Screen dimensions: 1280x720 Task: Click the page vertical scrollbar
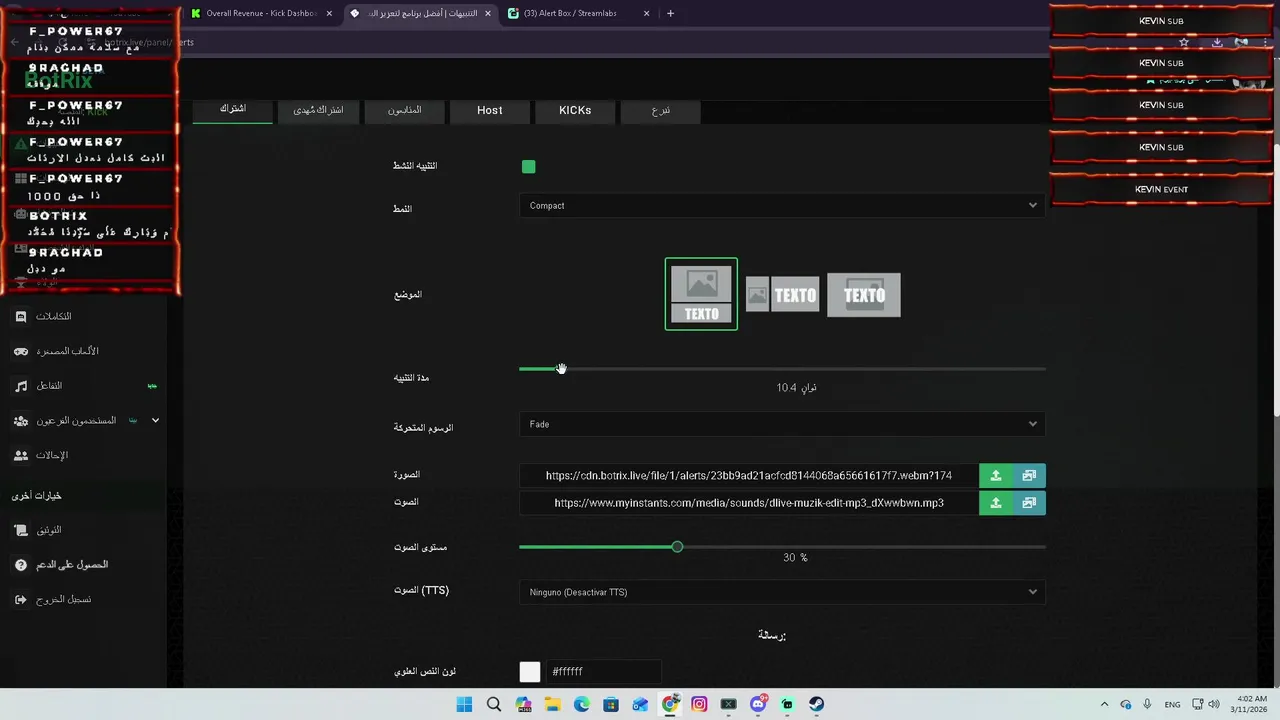pos(1275,280)
